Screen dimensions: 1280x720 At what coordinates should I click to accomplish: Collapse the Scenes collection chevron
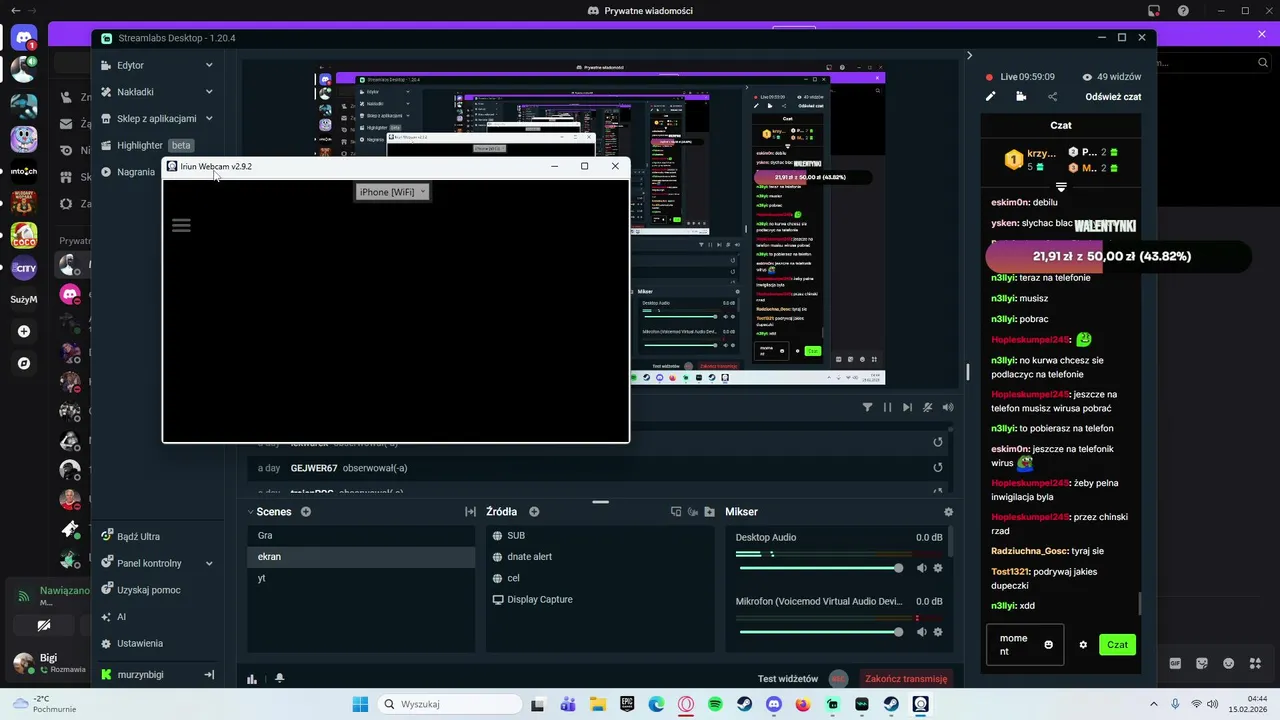[x=251, y=512]
